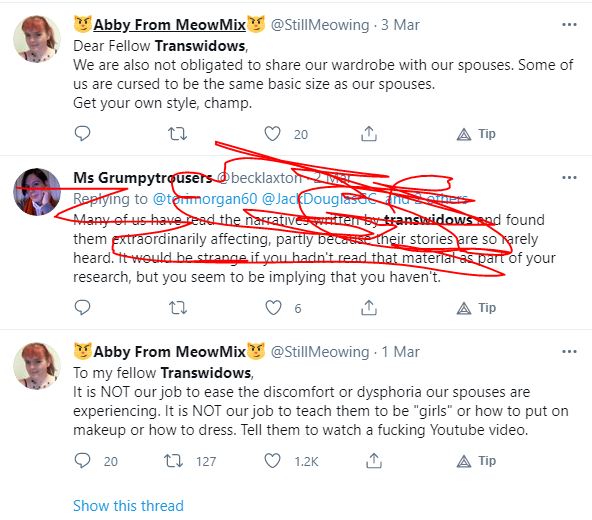Show this thread link
Viewport: 592px width, 520px height.
128,506
